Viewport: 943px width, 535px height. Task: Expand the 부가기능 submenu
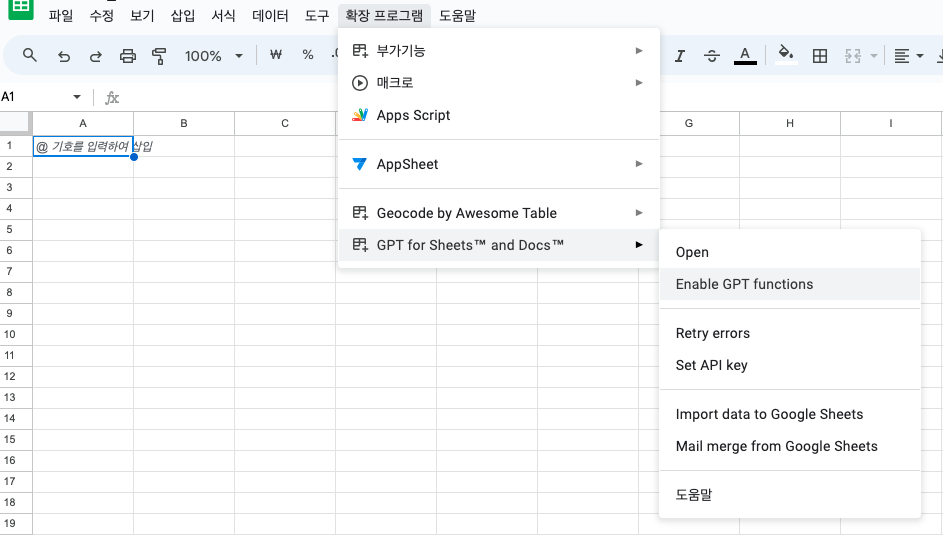tap(499, 50)
